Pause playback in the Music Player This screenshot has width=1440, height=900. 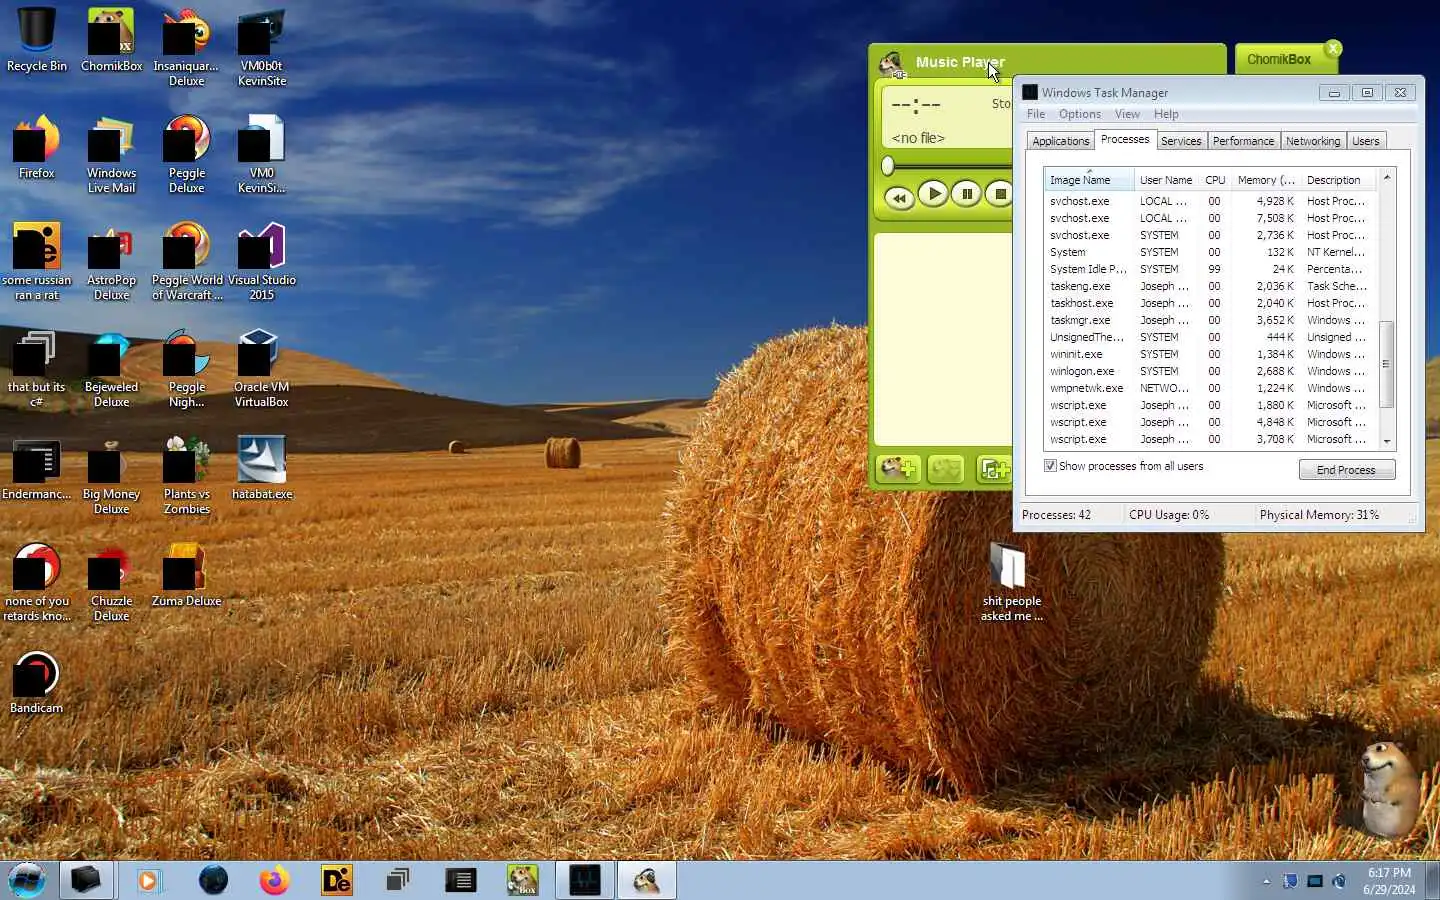(967, 194)
